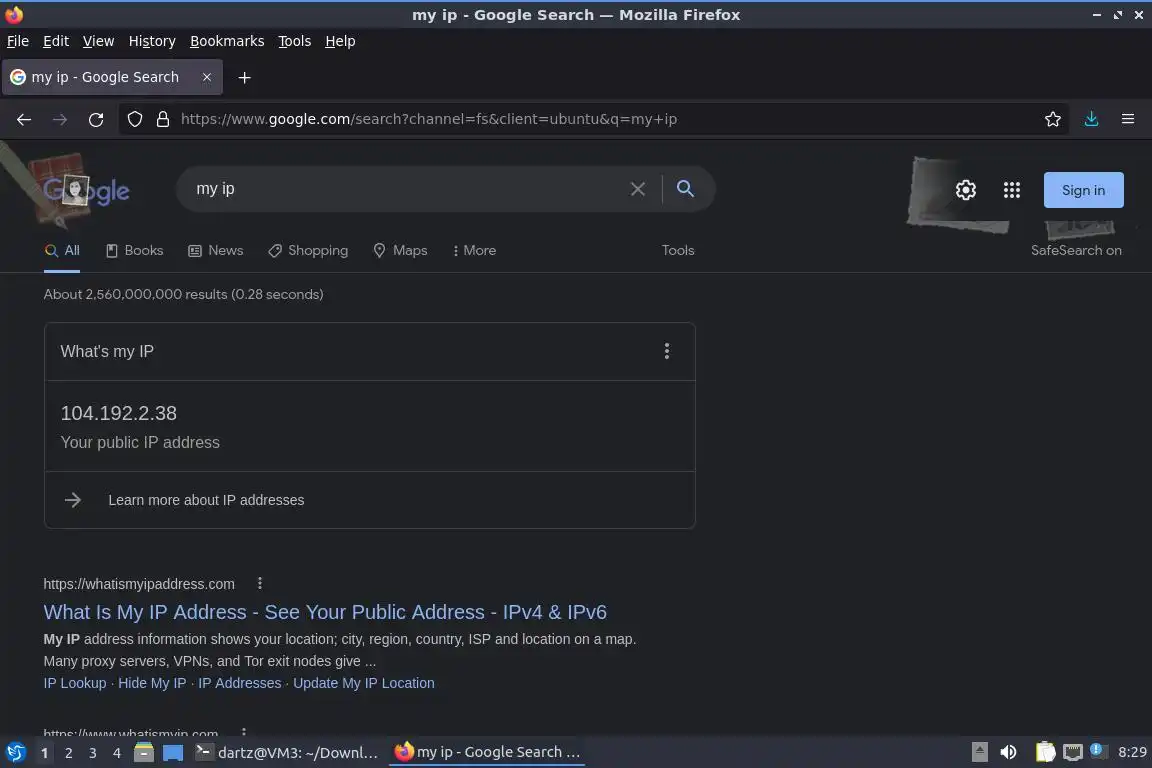1152x768 pixels.
Task: Open SafeSearch on settings
Action: 1076,251
